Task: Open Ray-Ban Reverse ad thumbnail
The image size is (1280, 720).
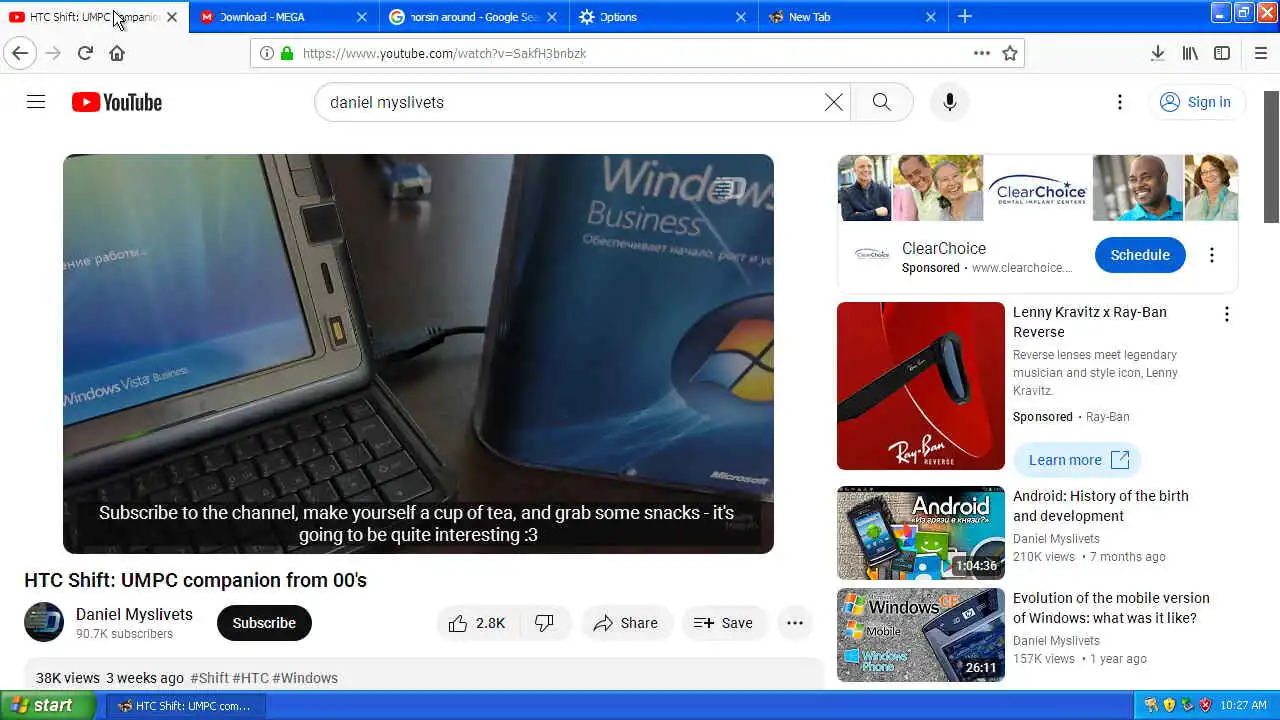Action: click(x=921, y=386)
